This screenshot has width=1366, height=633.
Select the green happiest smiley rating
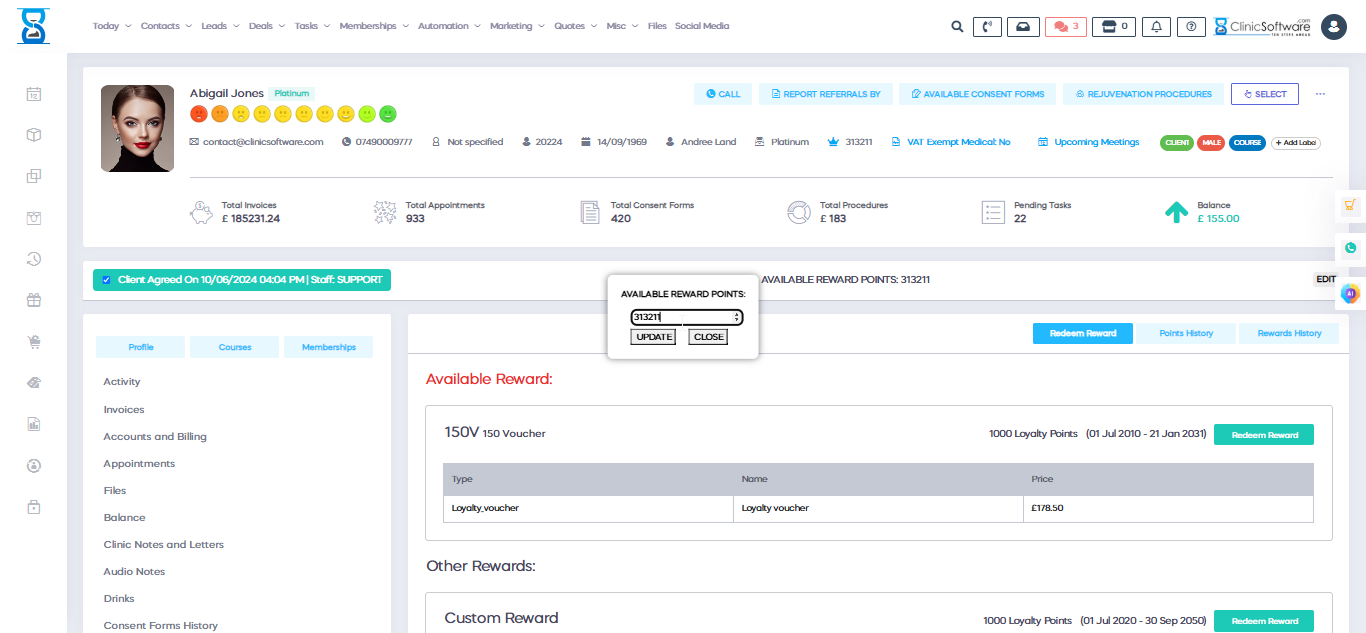point(388,114)
